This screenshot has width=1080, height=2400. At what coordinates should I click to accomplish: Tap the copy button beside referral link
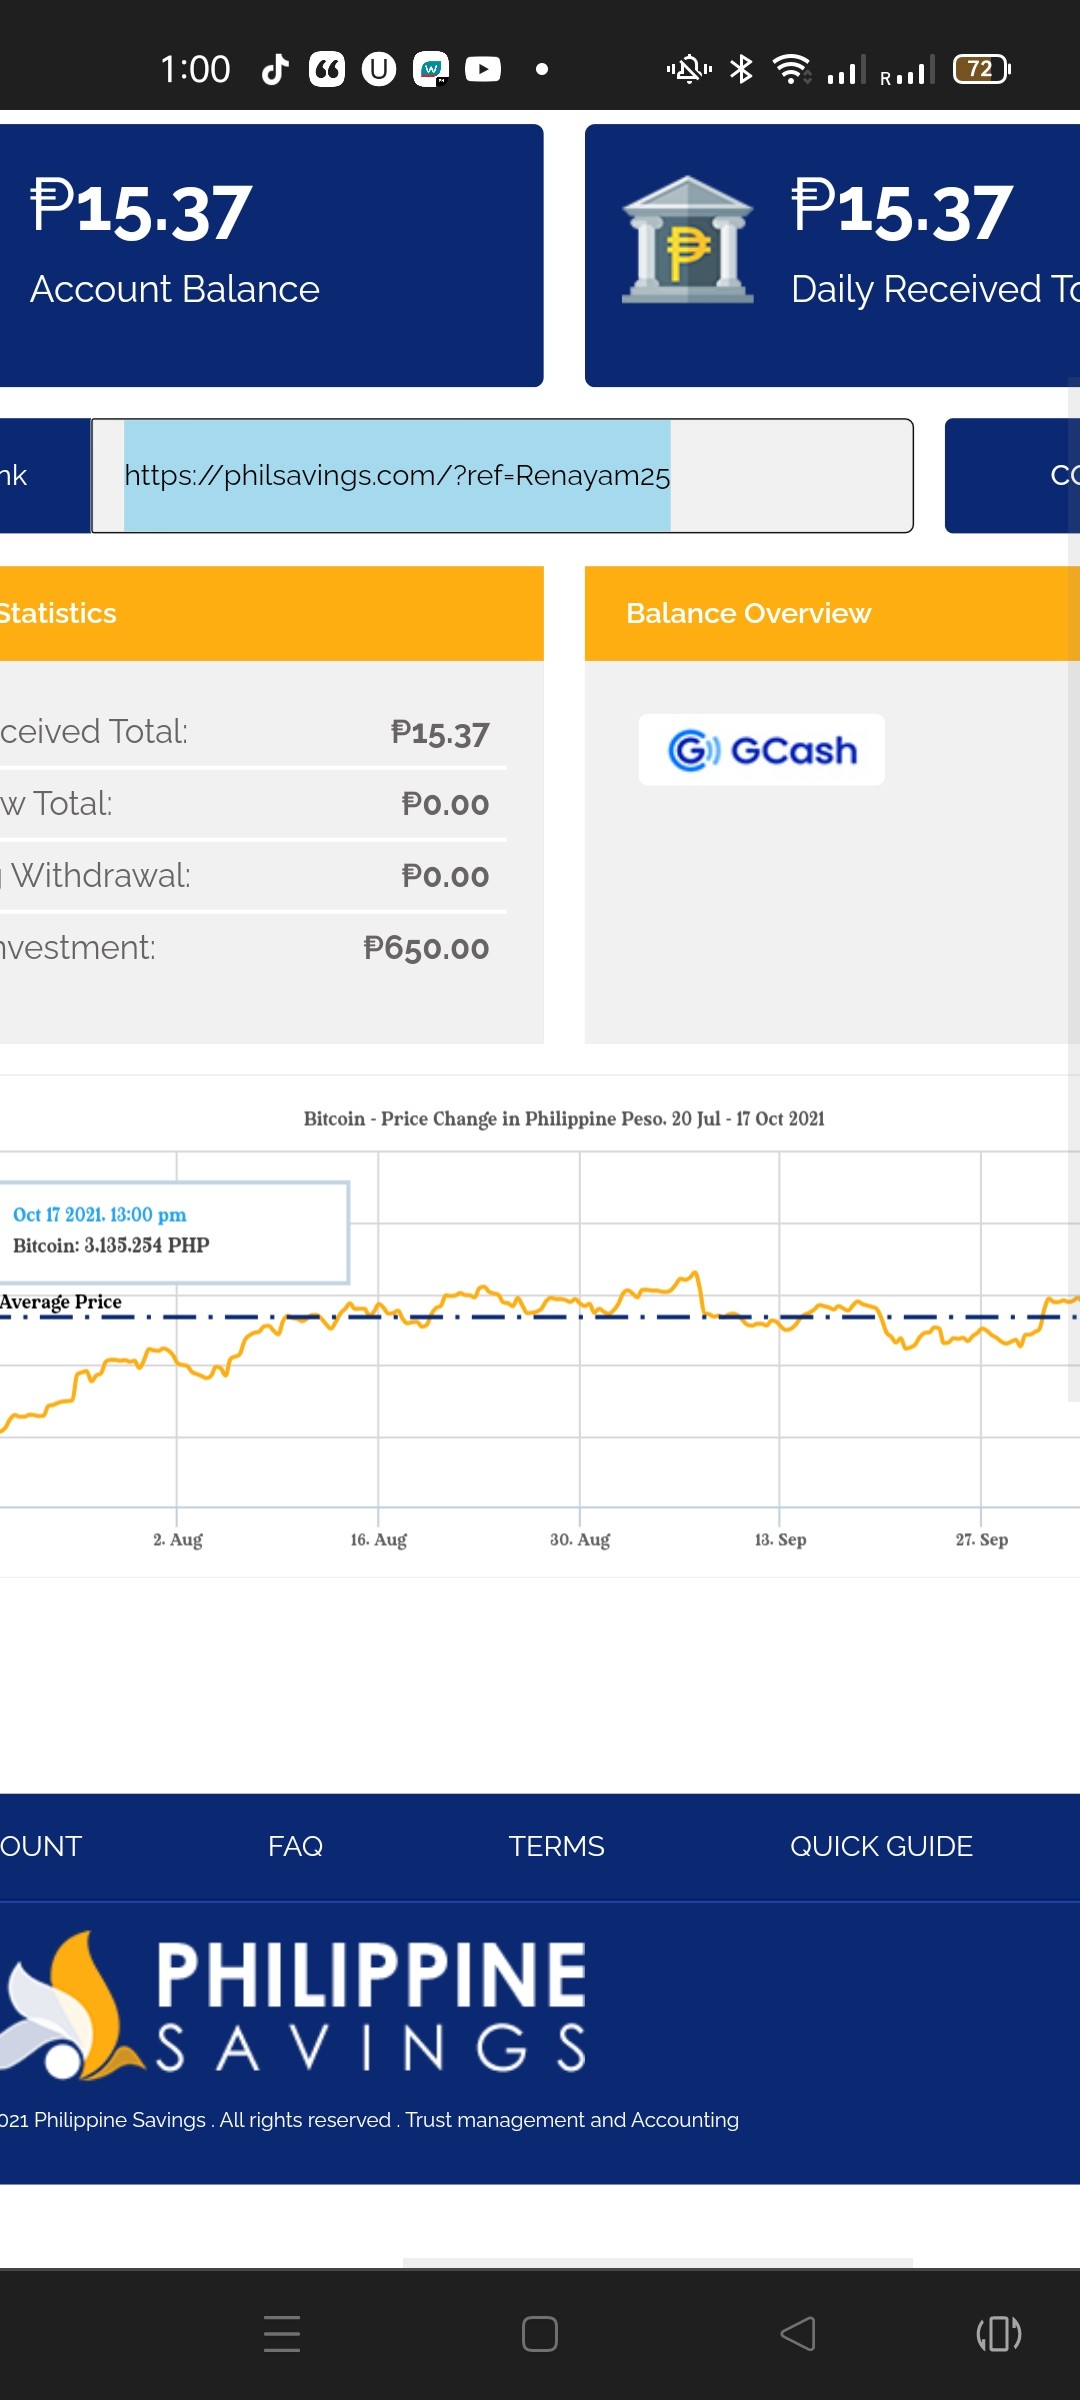tap(1012, 476)
